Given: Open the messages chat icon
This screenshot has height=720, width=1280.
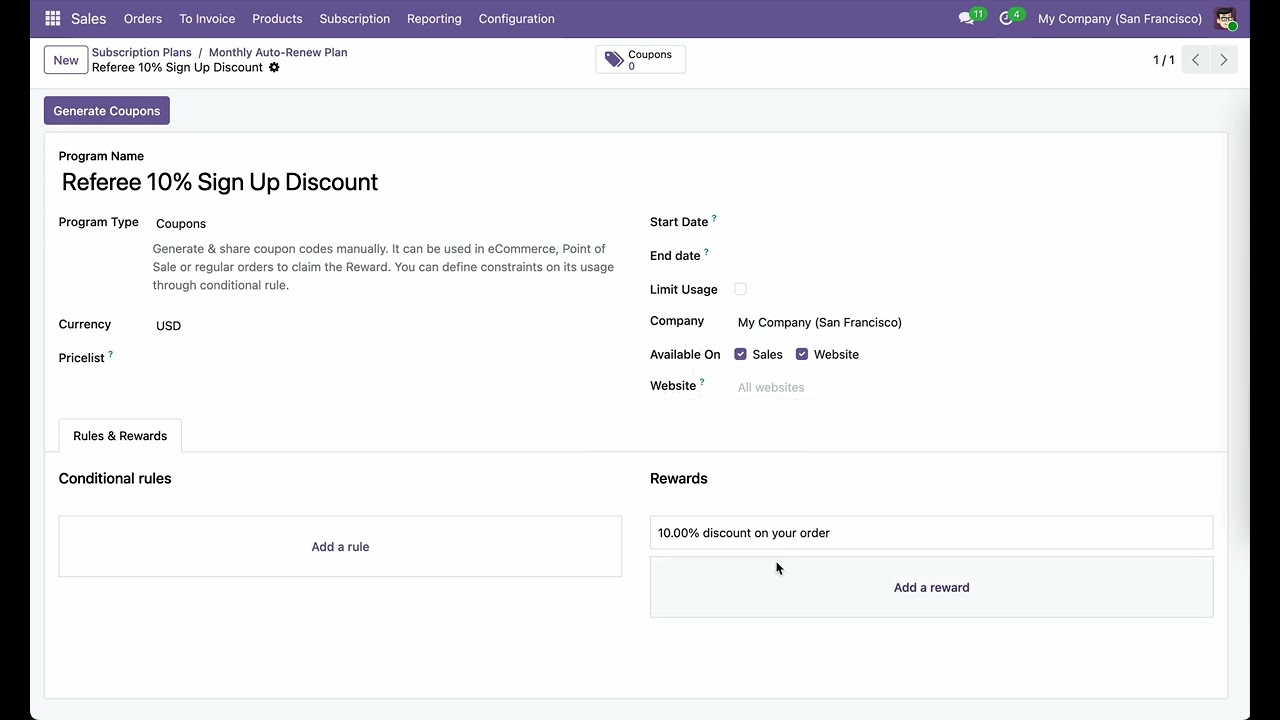Looking at the screenshot, I should 966,19.
